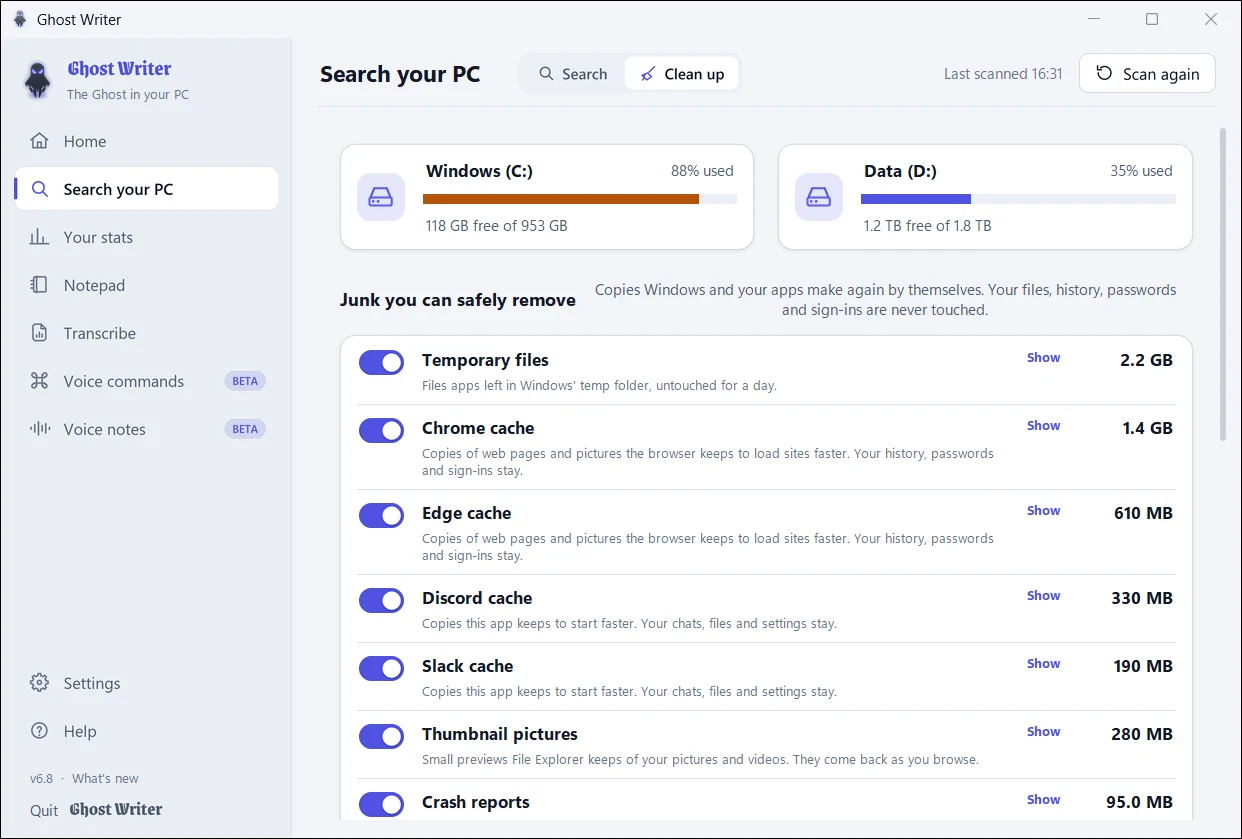Click the 88% used label
Viewport: 1242px width, 839px height.
coord(702,171)
